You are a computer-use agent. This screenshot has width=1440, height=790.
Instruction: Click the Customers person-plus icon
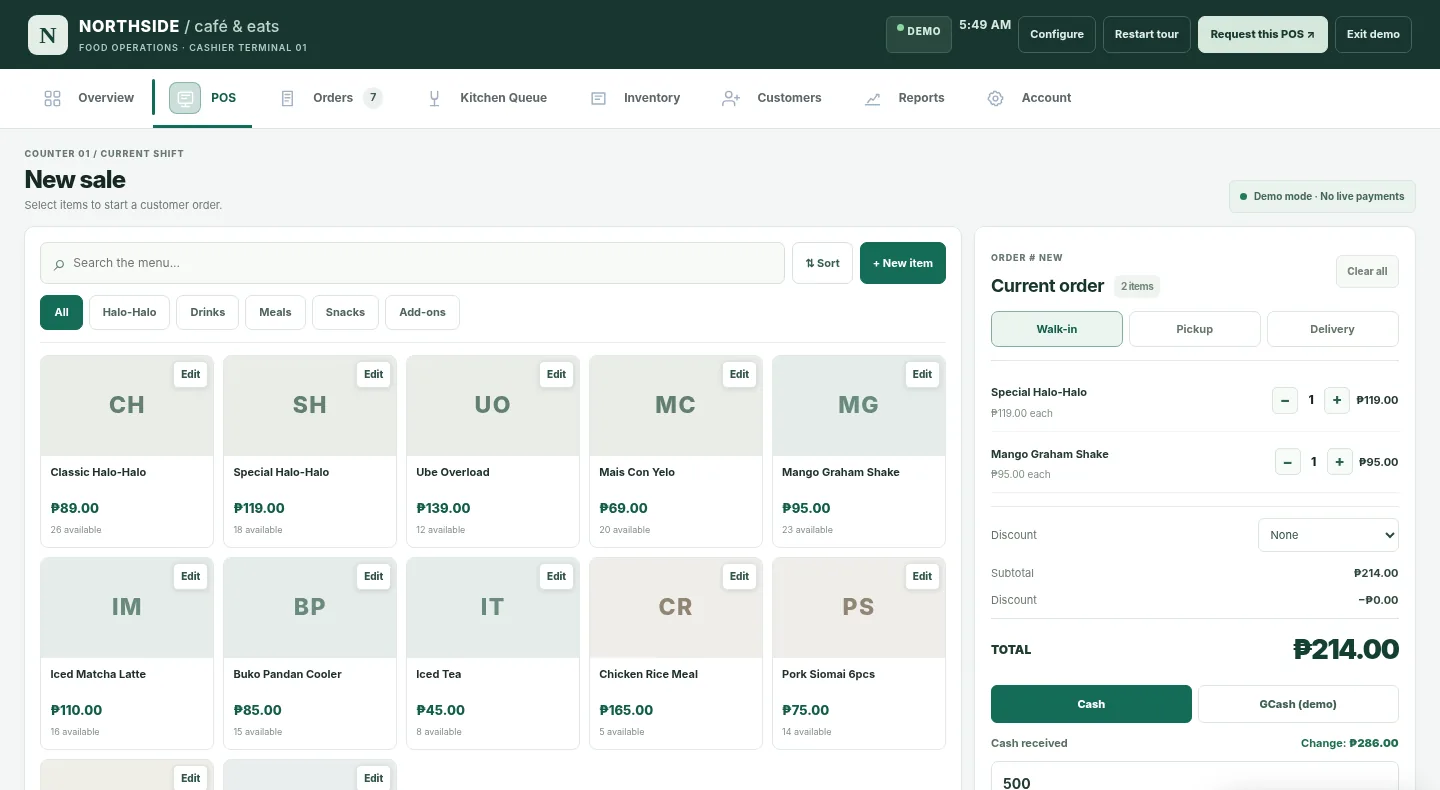click(731, 98)
